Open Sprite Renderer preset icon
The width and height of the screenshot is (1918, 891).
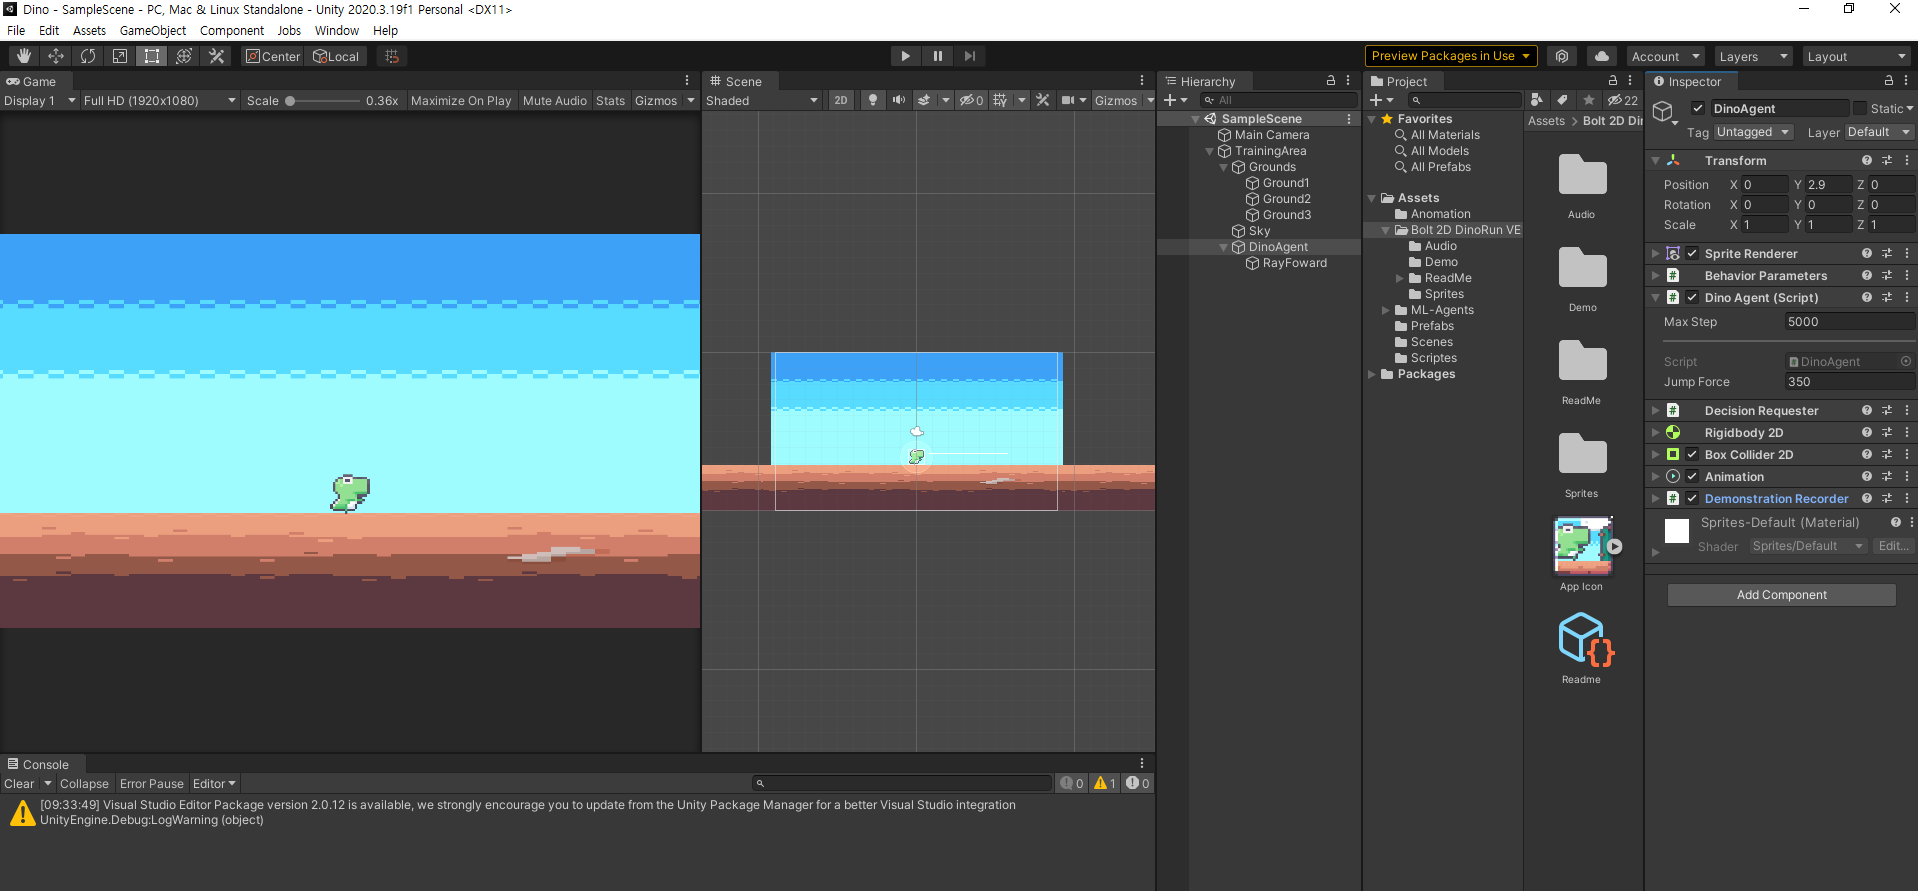pyautogui.click(x=1887, y=254)
